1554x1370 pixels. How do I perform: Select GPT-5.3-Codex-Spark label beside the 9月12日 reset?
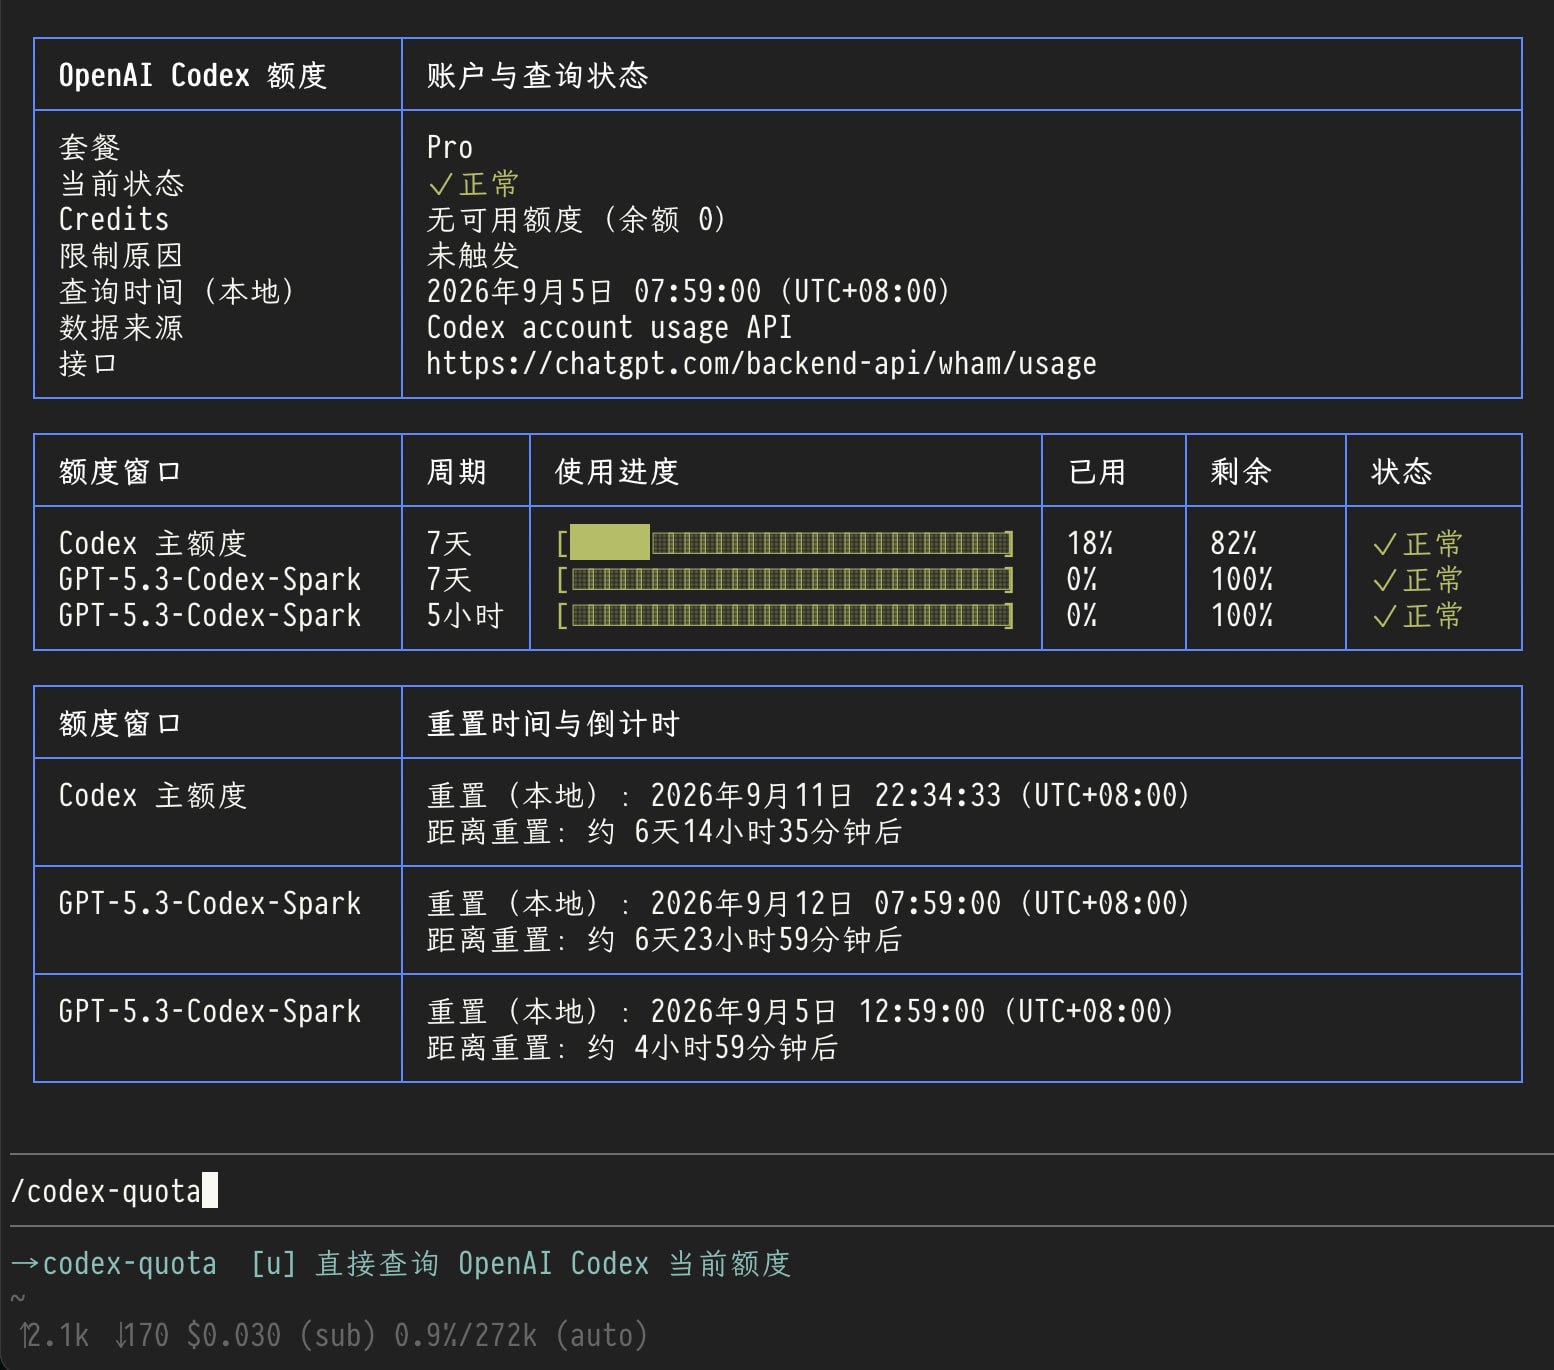coord(210,903)
